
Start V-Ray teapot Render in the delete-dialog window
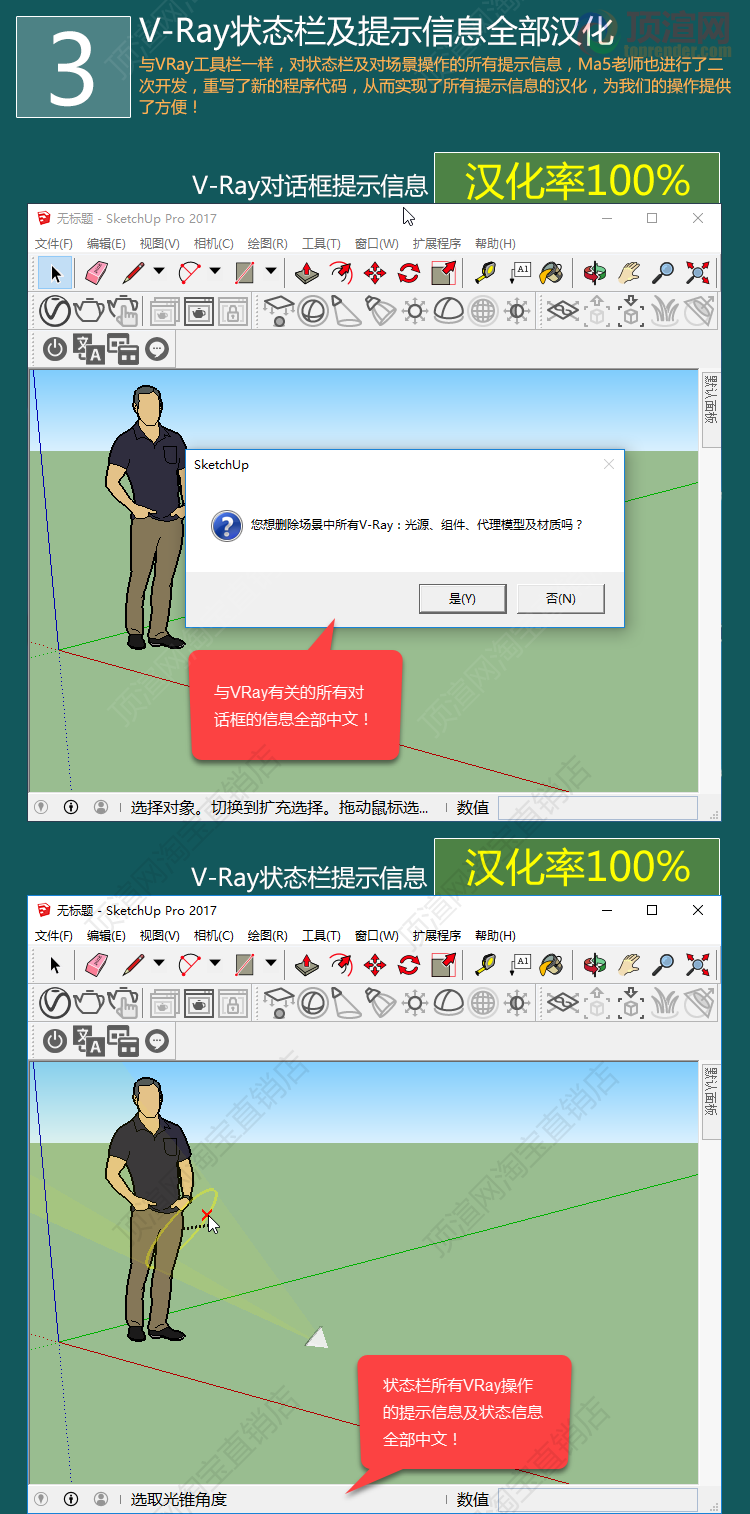88,311
